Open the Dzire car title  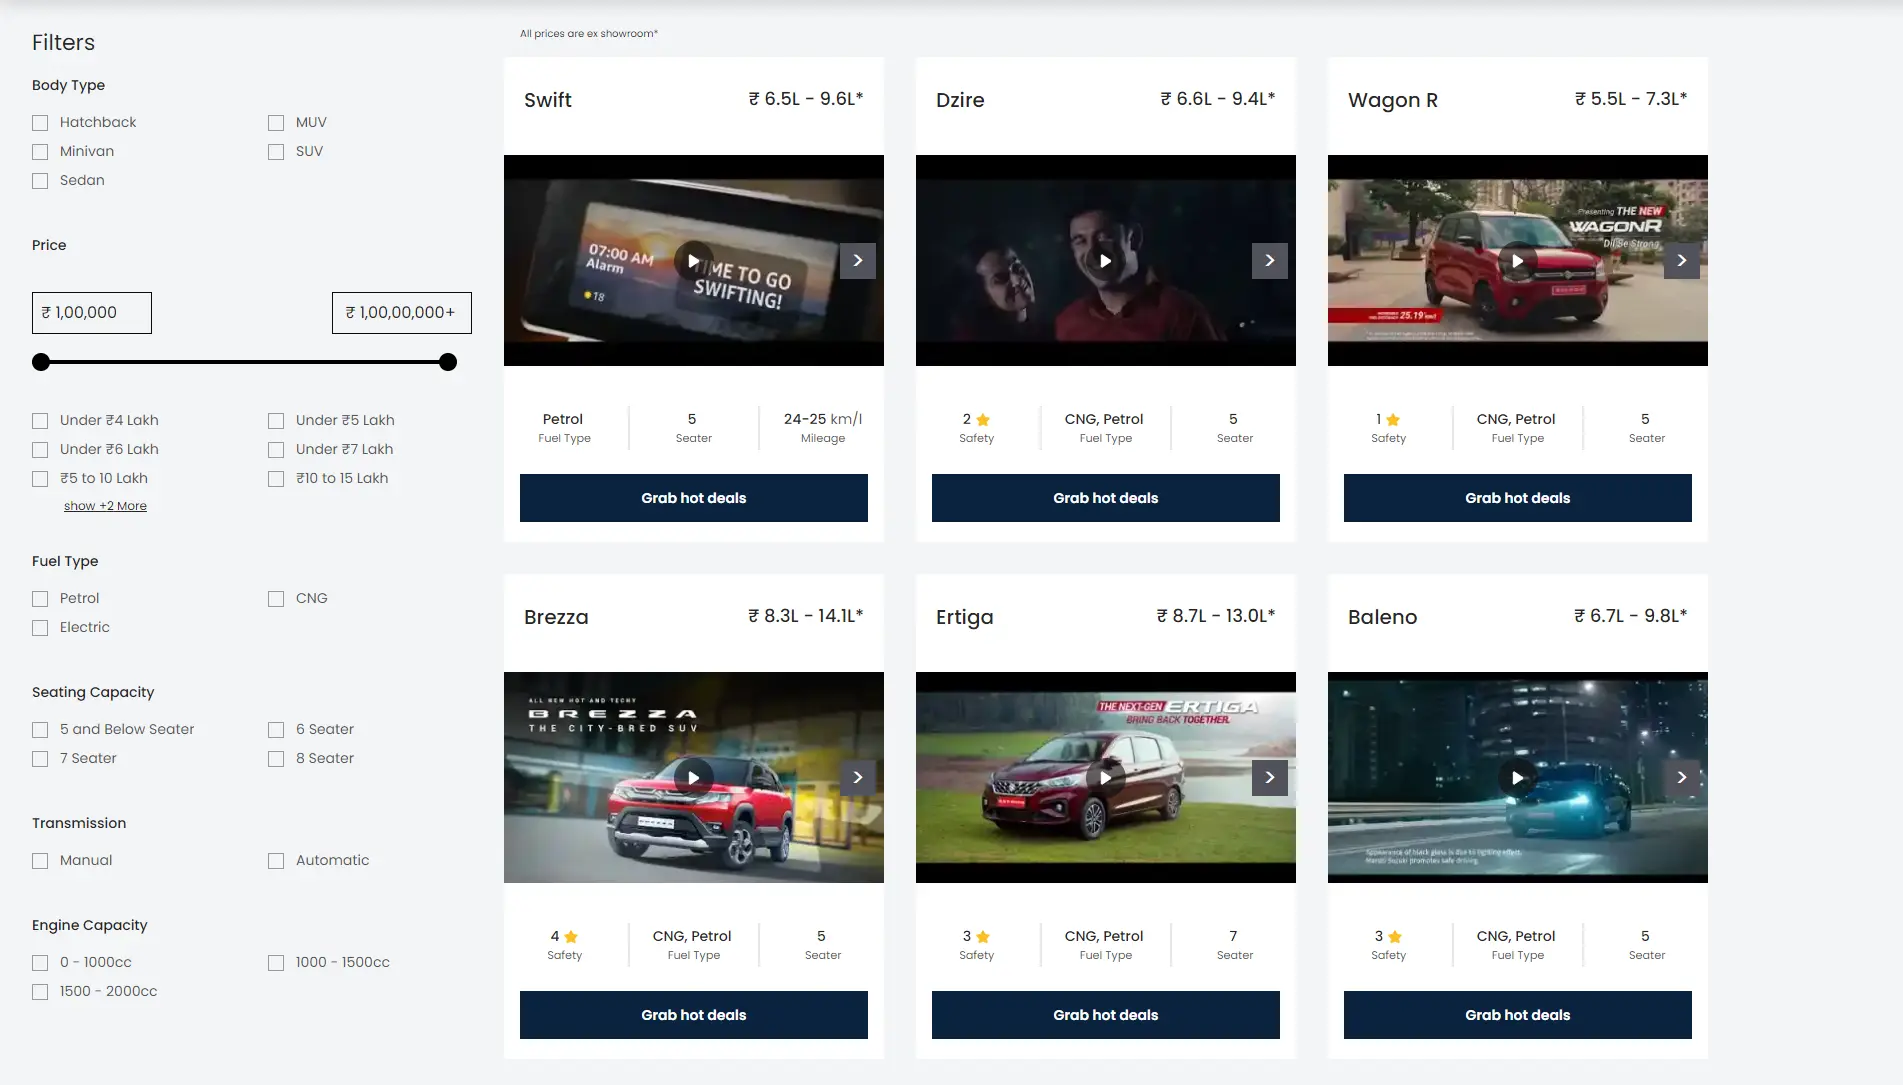tap(960, 100)
